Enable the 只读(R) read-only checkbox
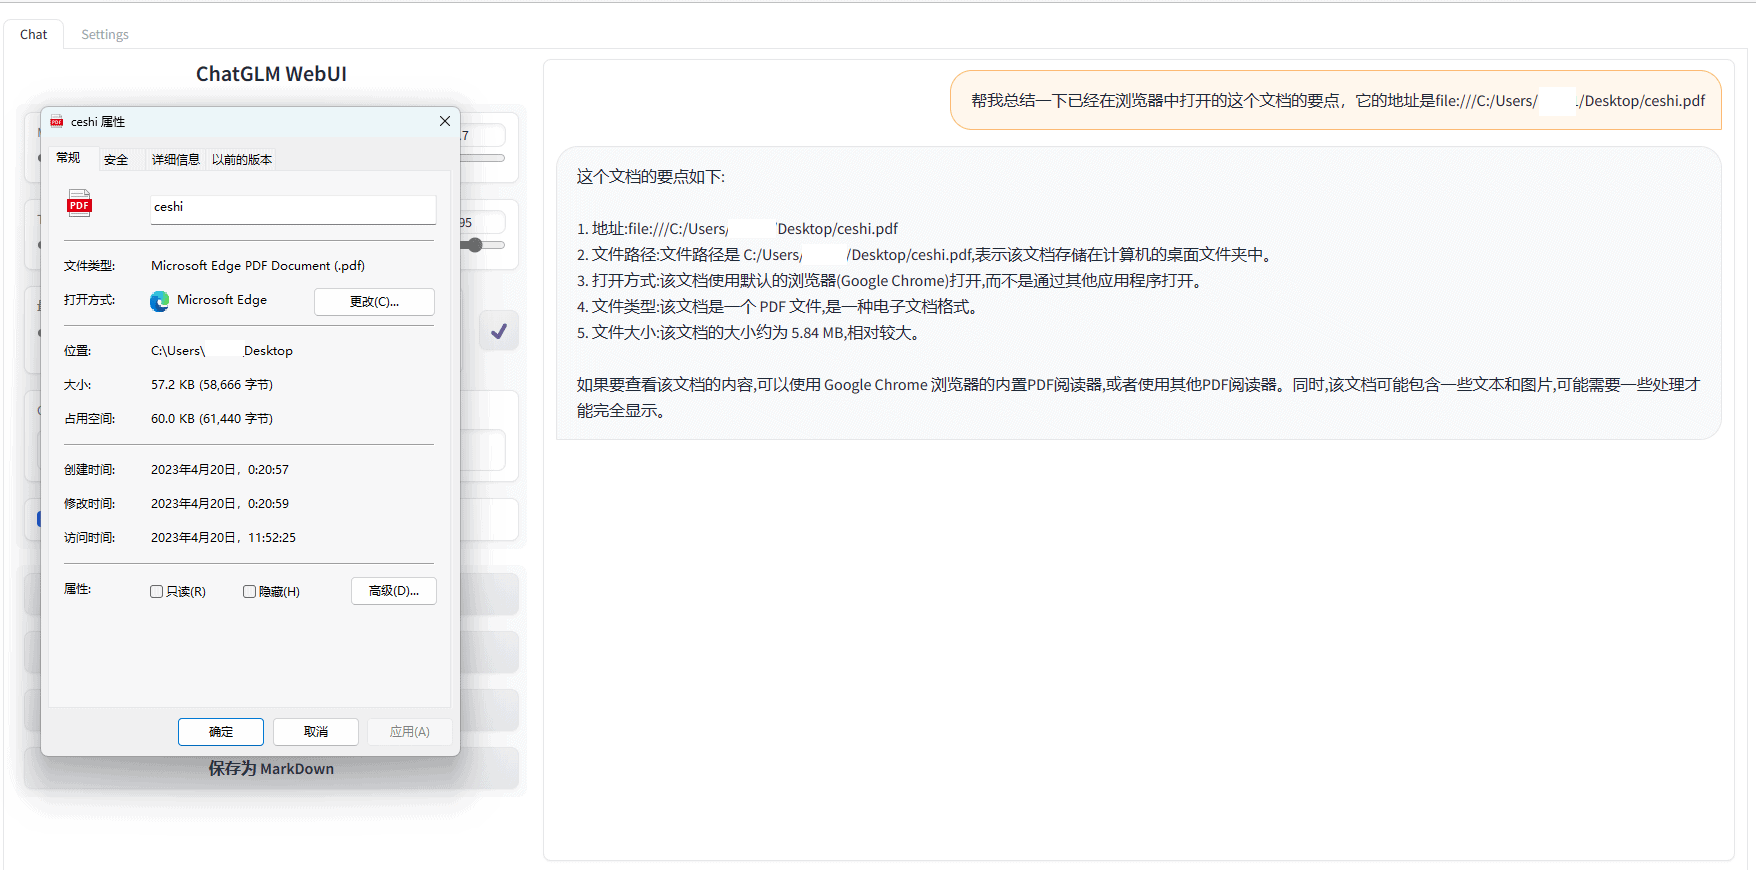This screenshot has height=870, width=1756. point(157,592)
